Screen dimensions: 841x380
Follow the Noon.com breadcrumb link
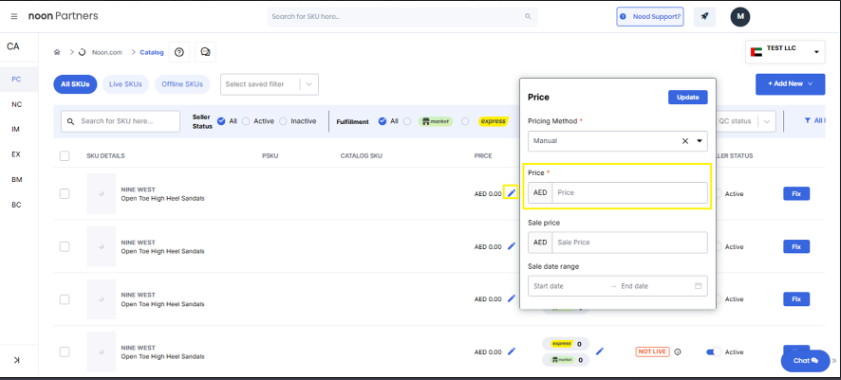107,52
